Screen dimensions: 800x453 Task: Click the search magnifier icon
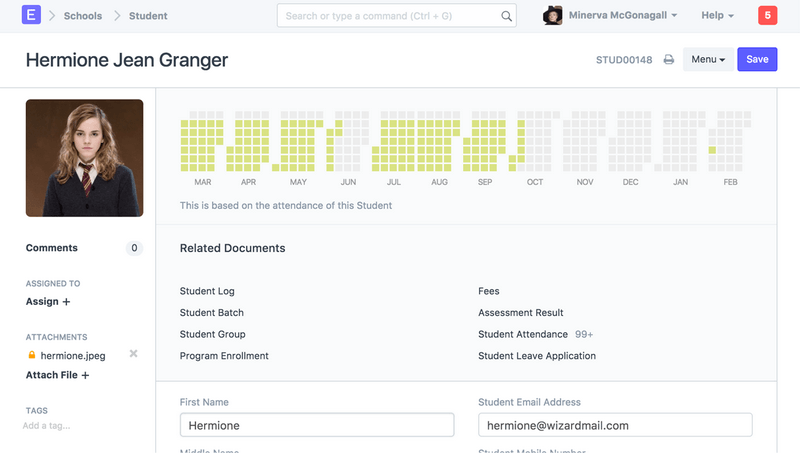tap(507, 16)
